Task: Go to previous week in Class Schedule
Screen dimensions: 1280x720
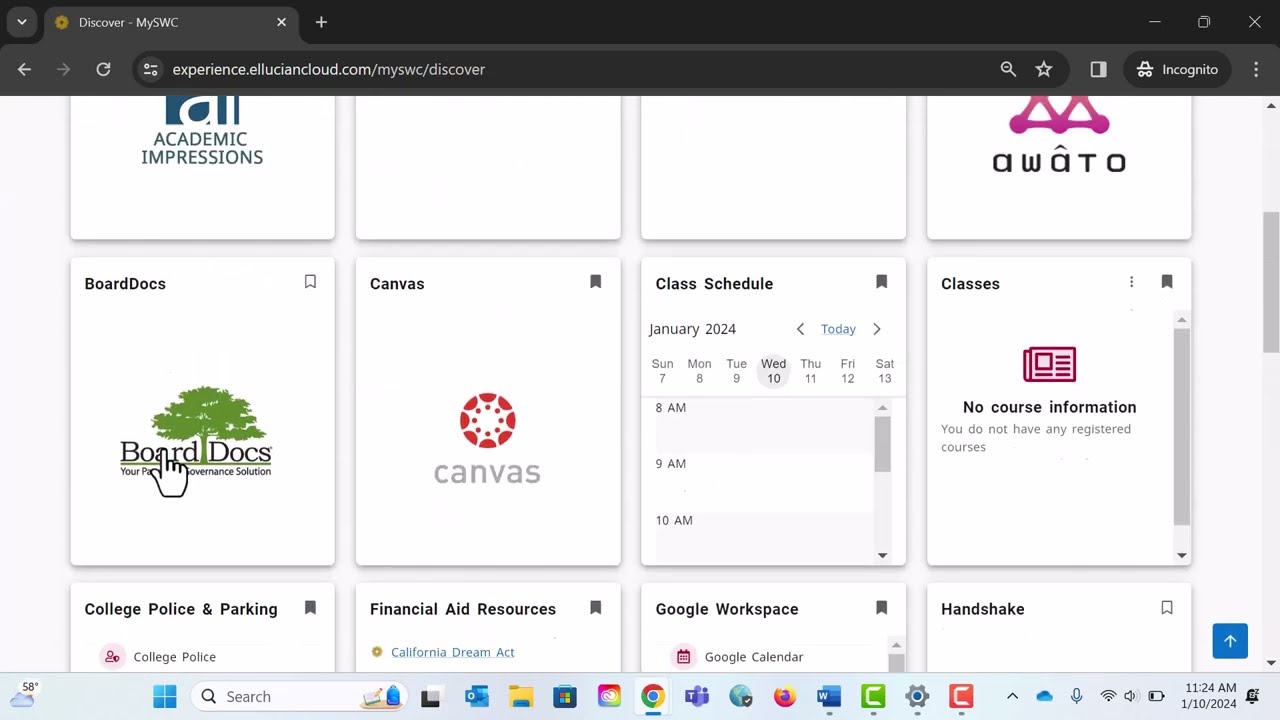Action: pos(800,329)
